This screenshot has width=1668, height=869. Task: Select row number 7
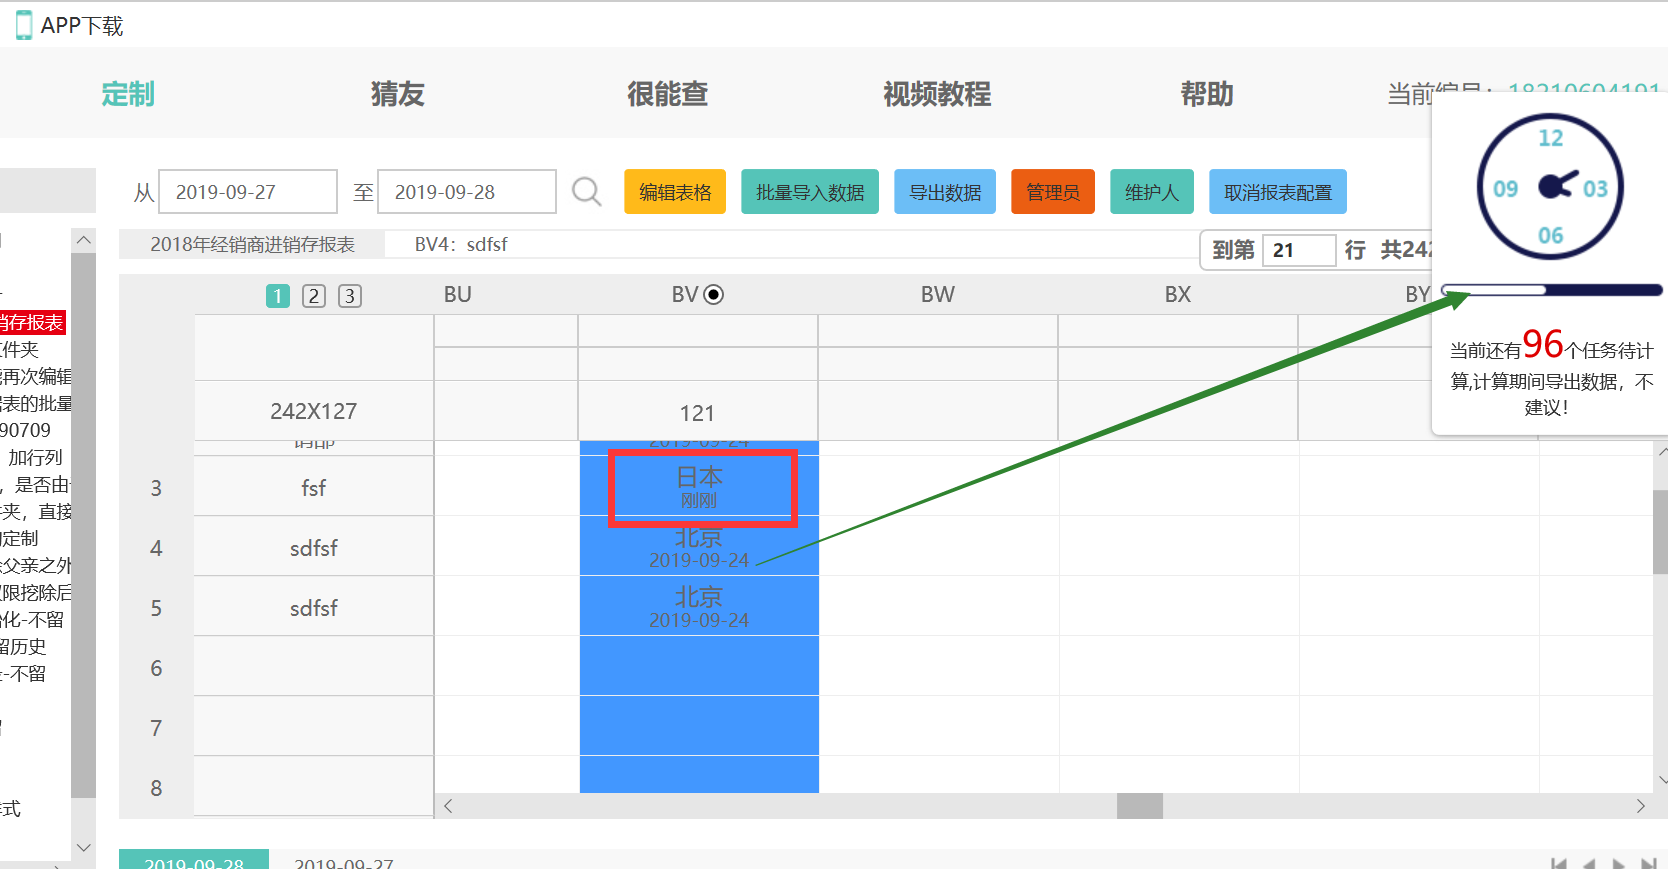click(x=156, y=728)
